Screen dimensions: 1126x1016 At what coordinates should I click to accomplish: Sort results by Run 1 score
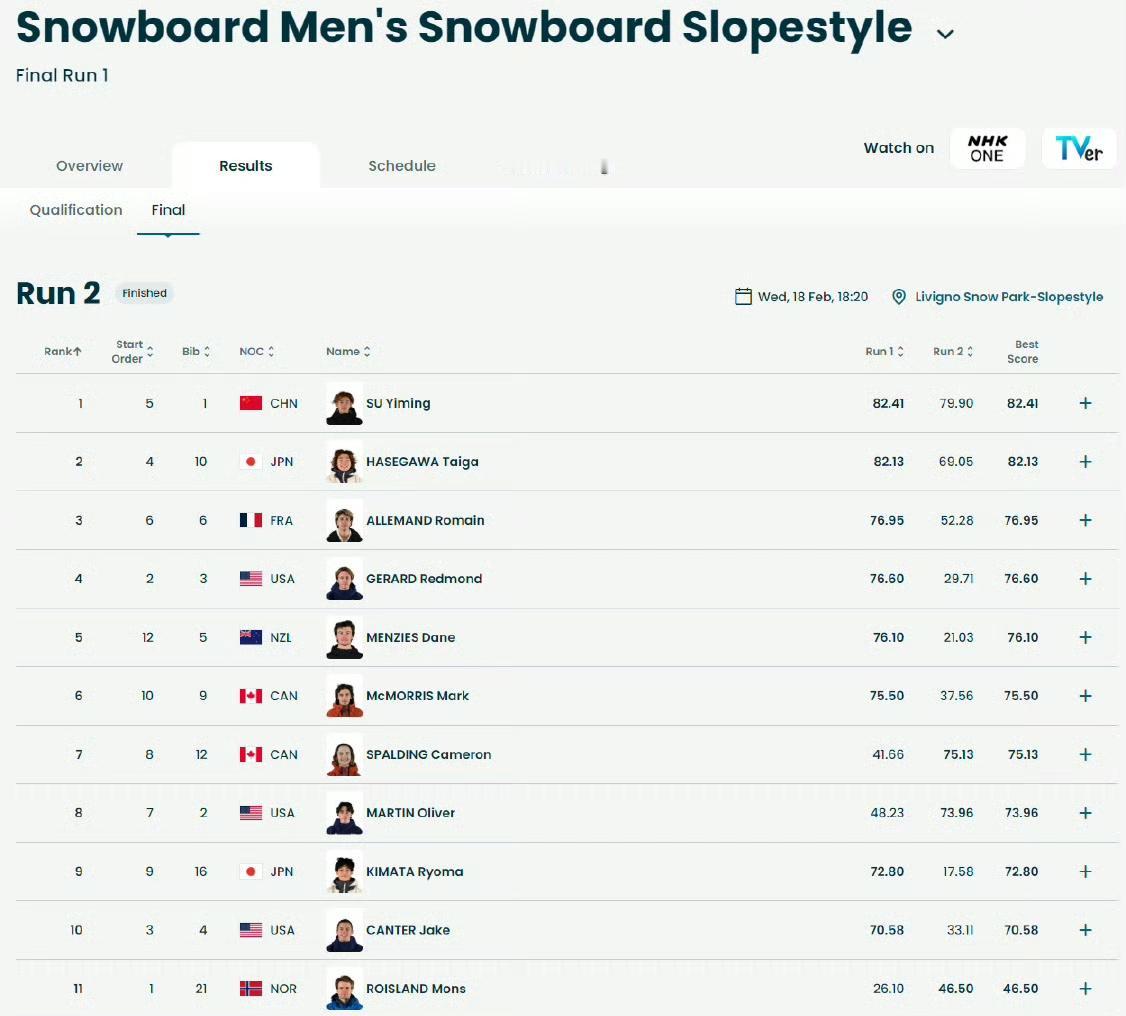(x=884, y=351)
